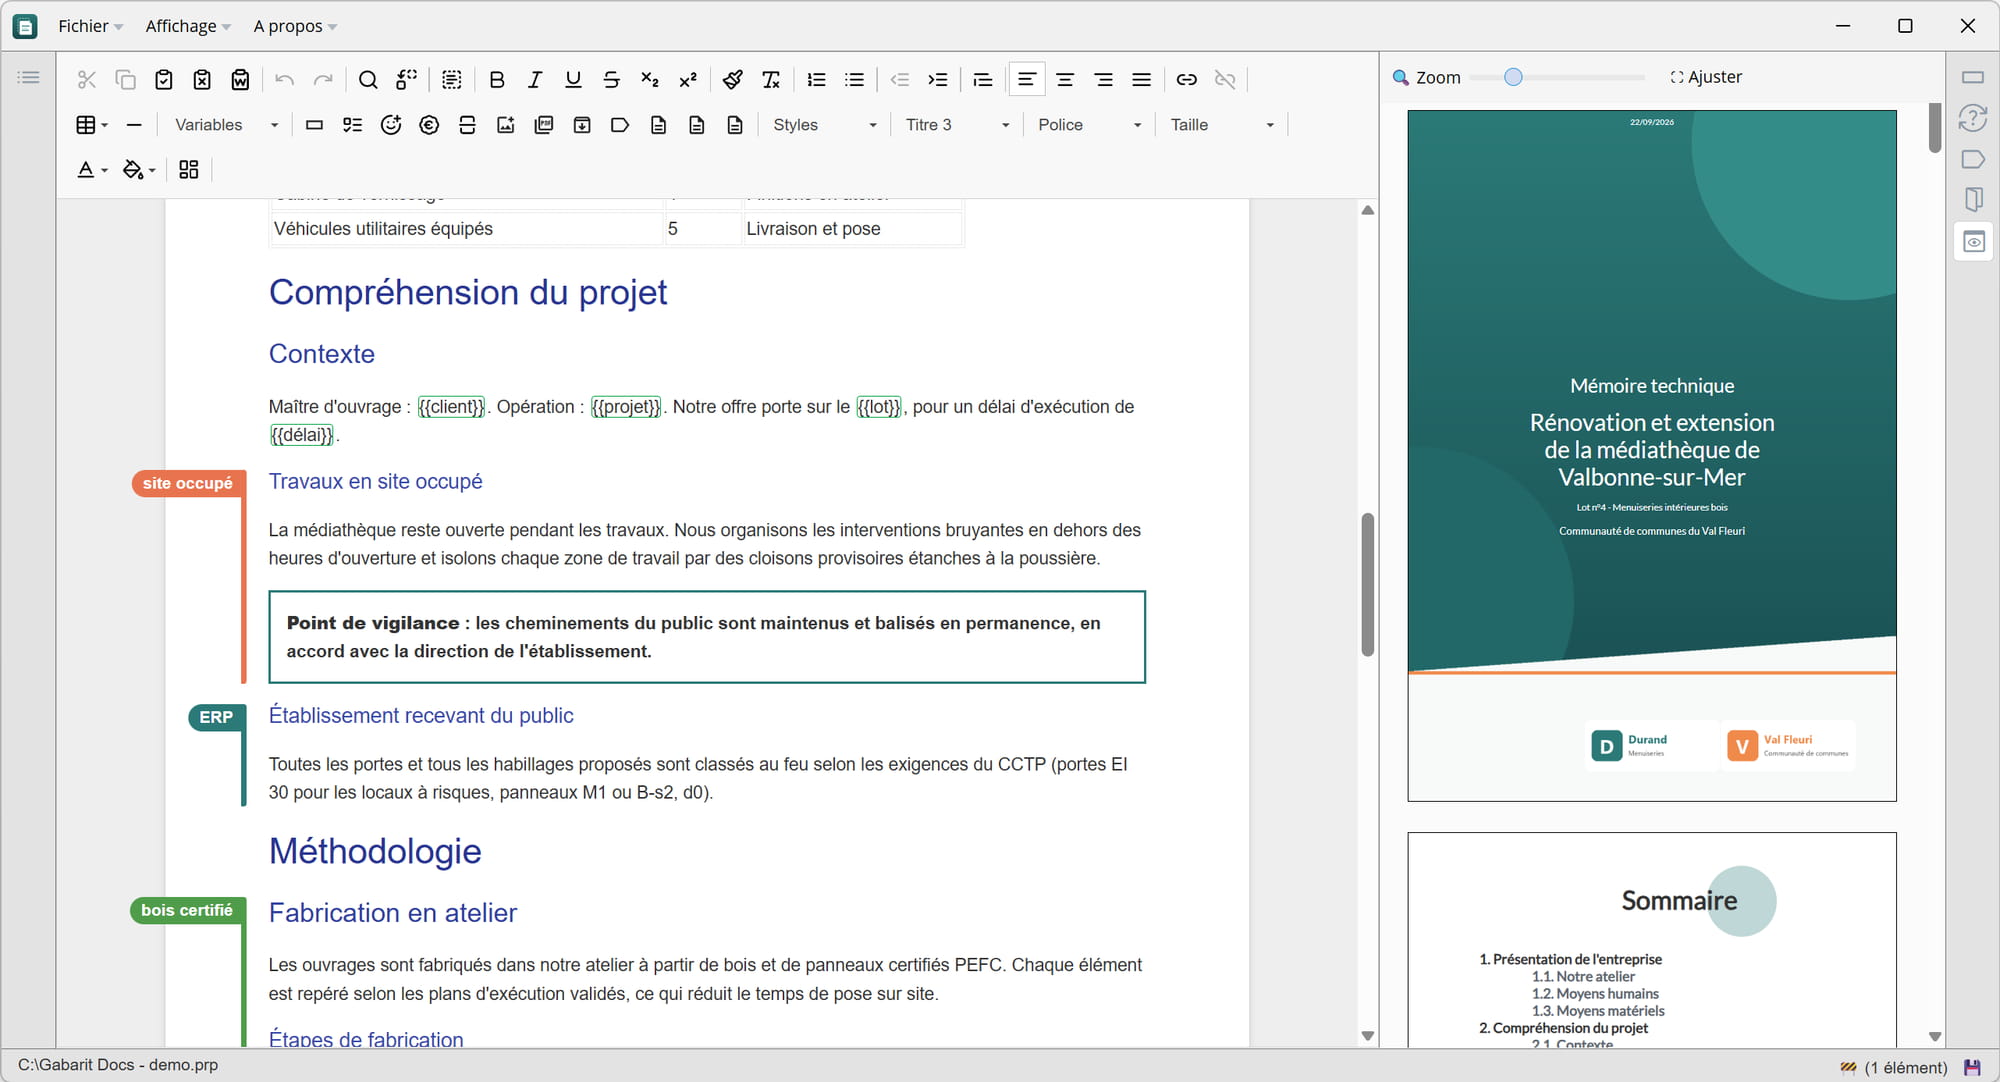Remove the link with unlink icon
The image size is (2000, 1082).
[x=1224, y=80]
